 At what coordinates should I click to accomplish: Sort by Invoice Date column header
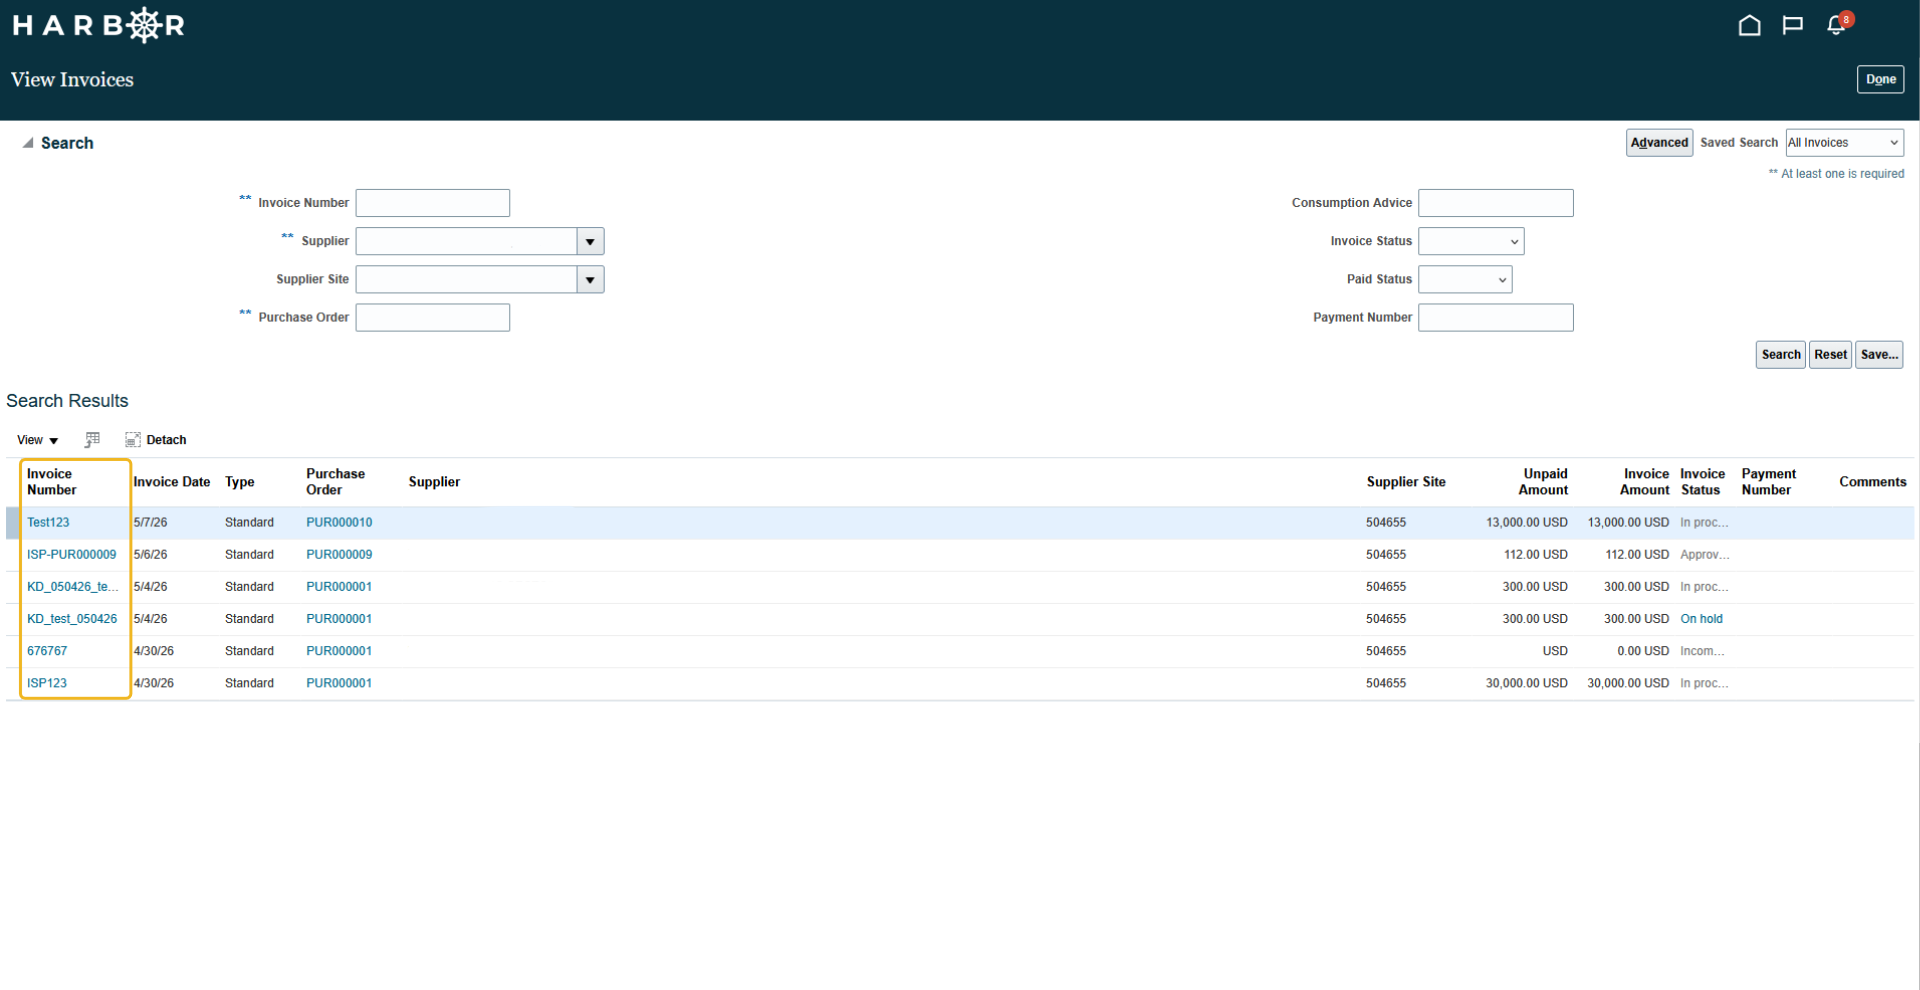click(x=172, y=482)
